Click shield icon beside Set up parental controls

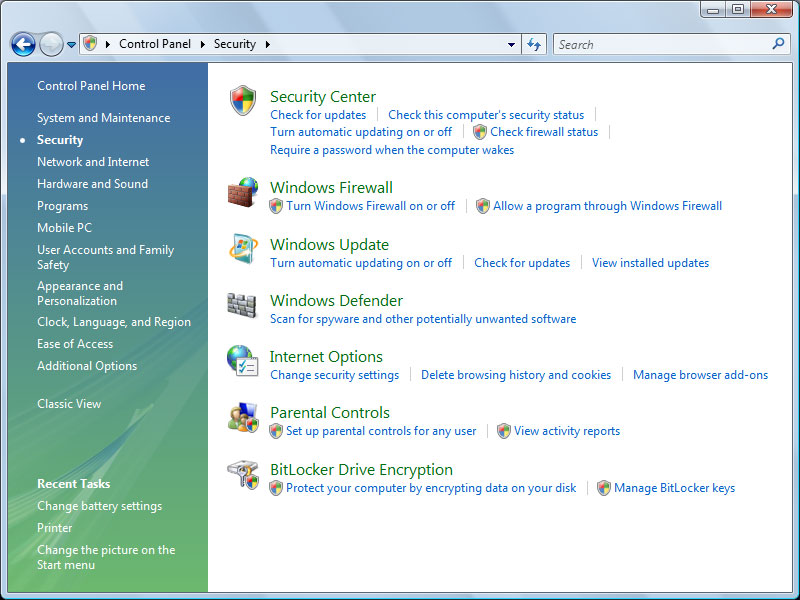276,431
